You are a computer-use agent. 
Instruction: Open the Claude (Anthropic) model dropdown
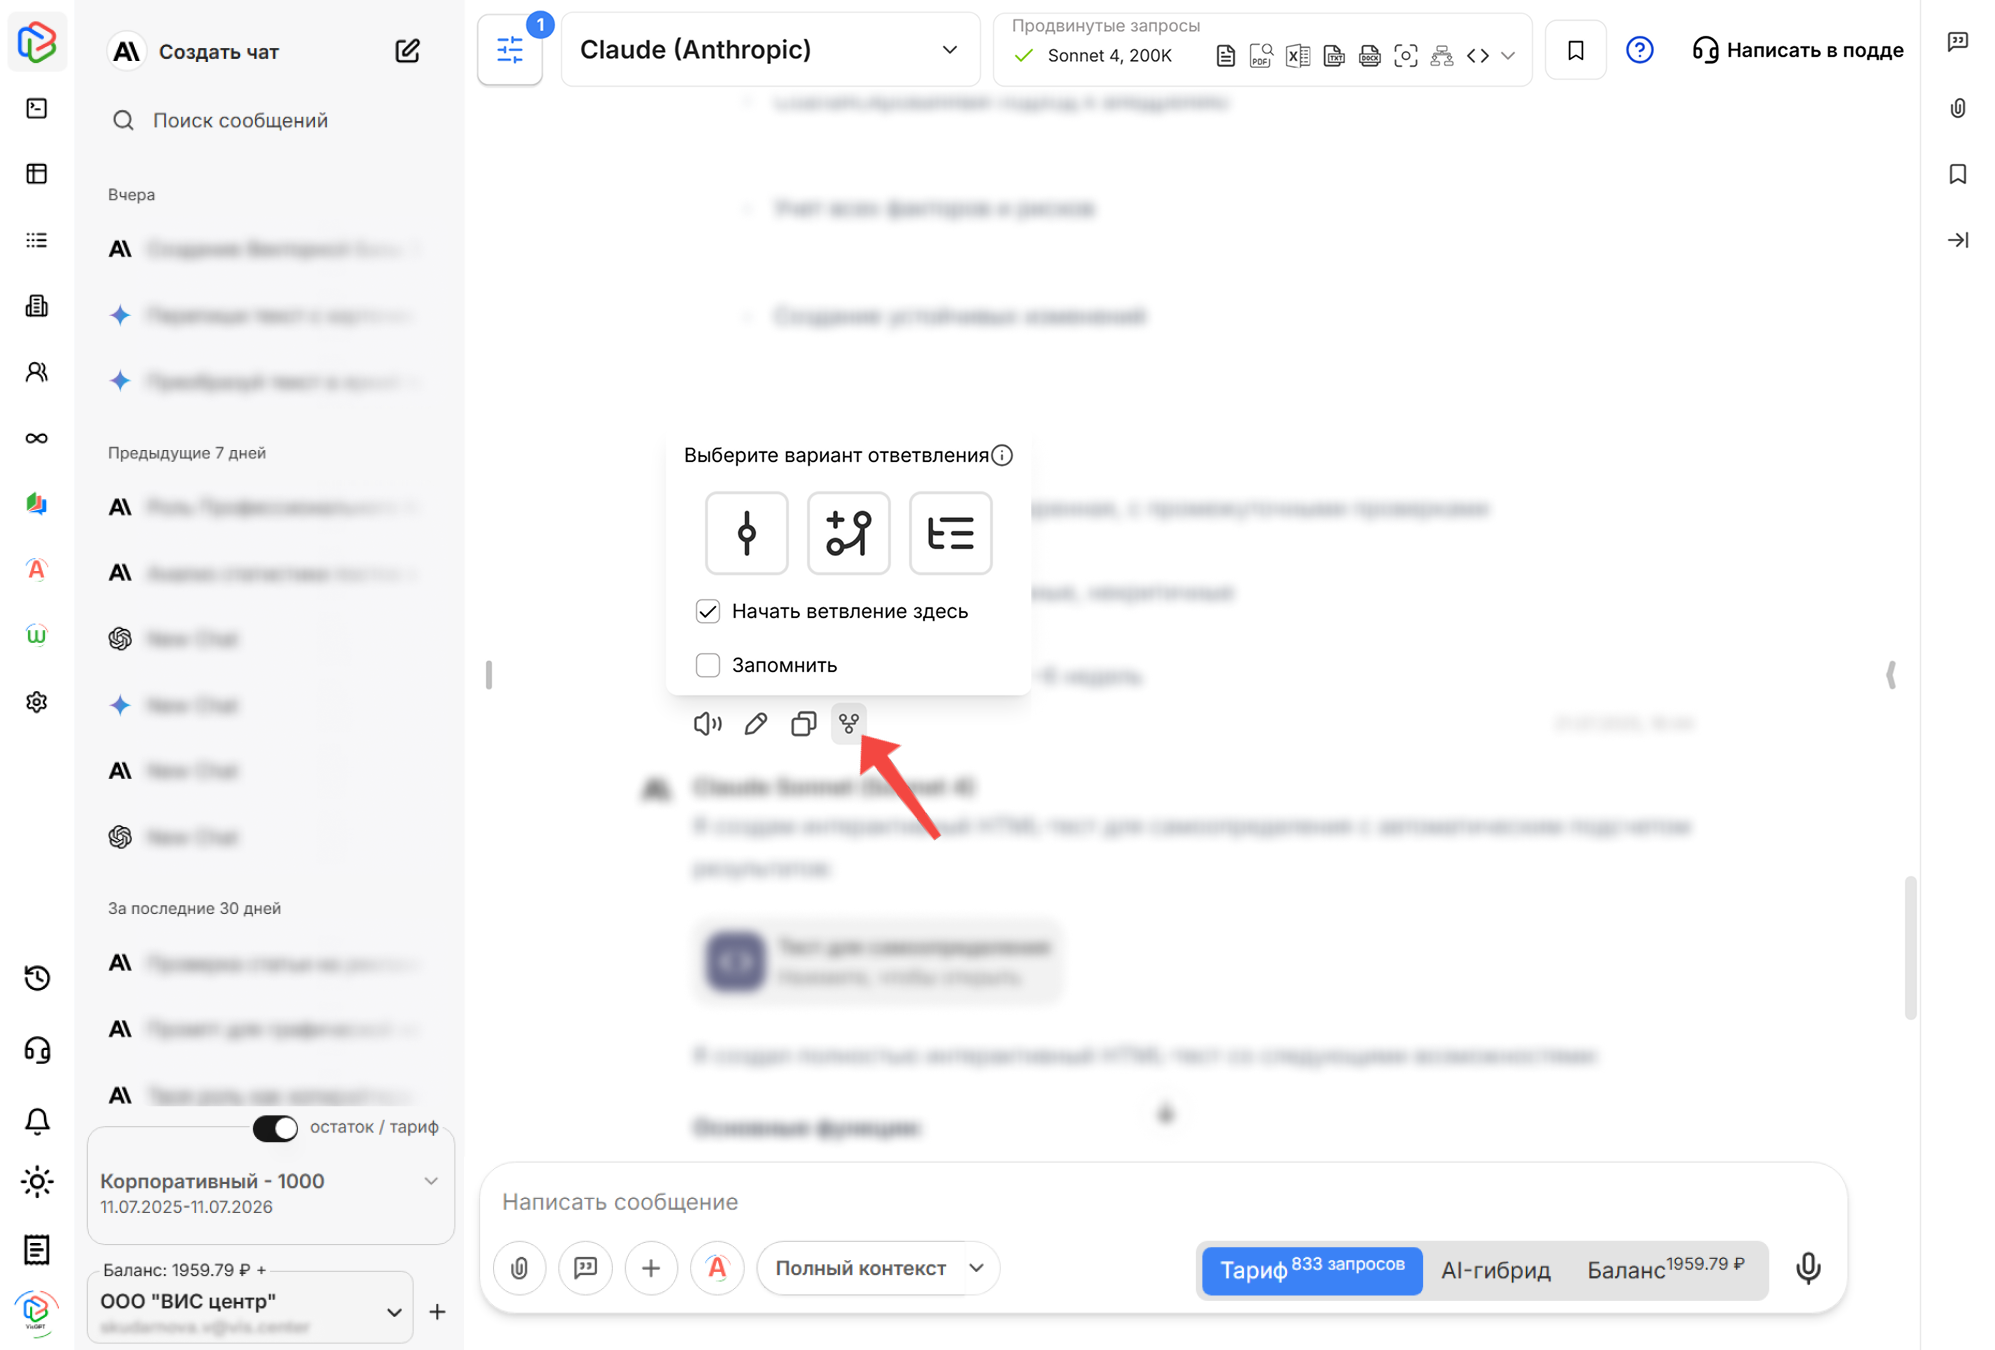pos(770,50)
